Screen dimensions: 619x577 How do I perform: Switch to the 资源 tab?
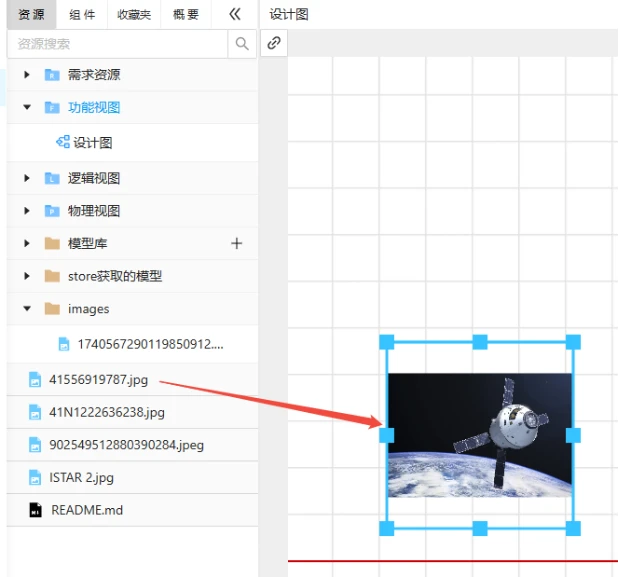coord(32,15)
